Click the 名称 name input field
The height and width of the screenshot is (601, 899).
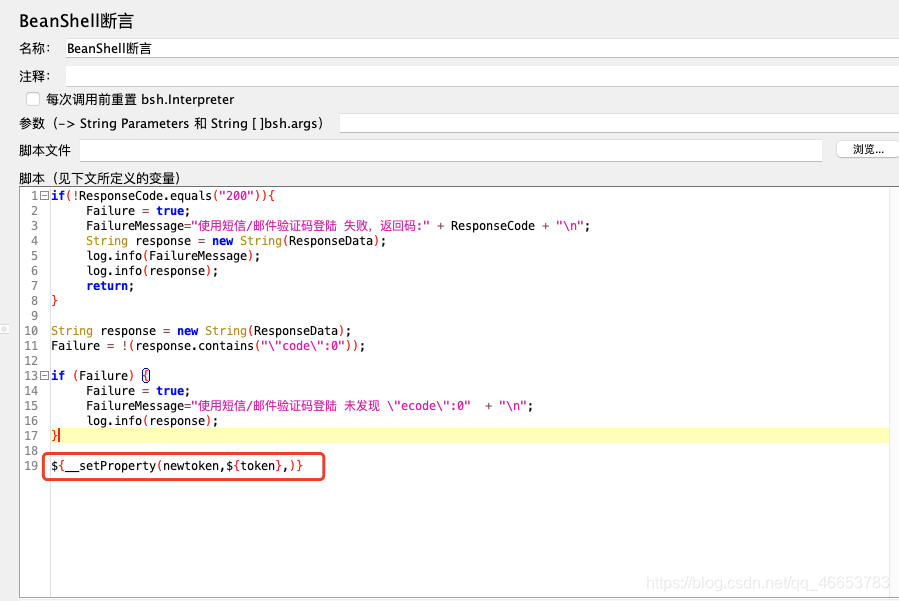[482, 48]
